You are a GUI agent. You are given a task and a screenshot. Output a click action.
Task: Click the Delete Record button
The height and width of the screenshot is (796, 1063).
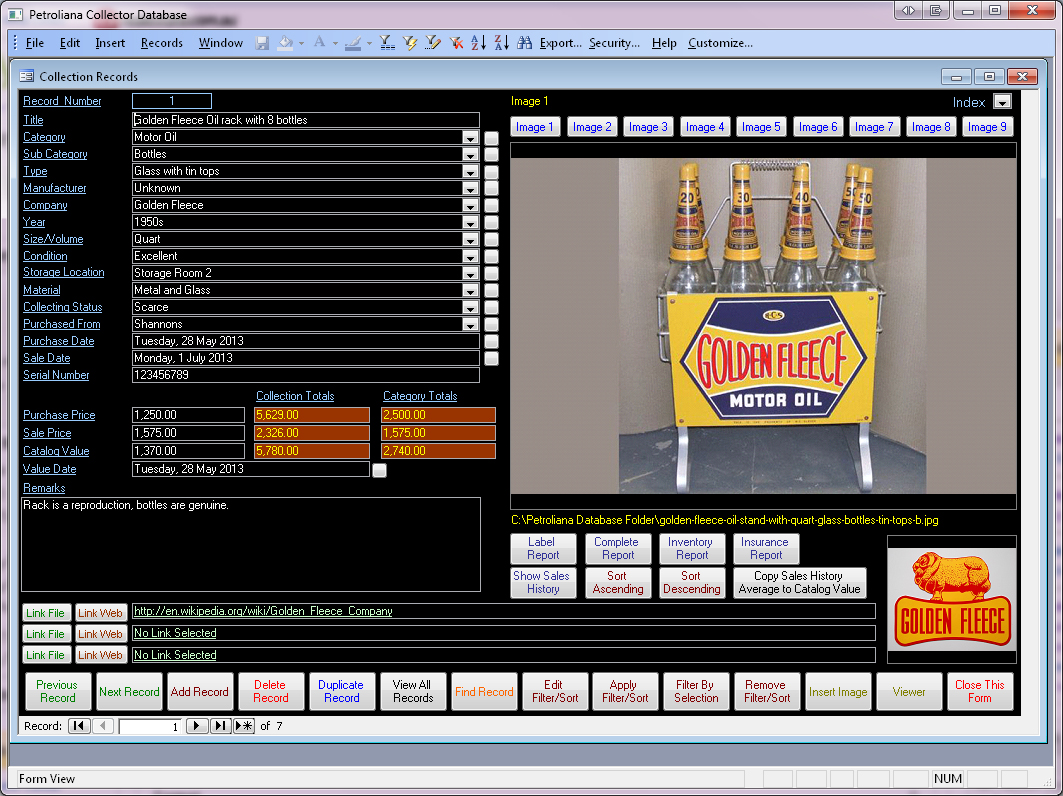(270, 692)
